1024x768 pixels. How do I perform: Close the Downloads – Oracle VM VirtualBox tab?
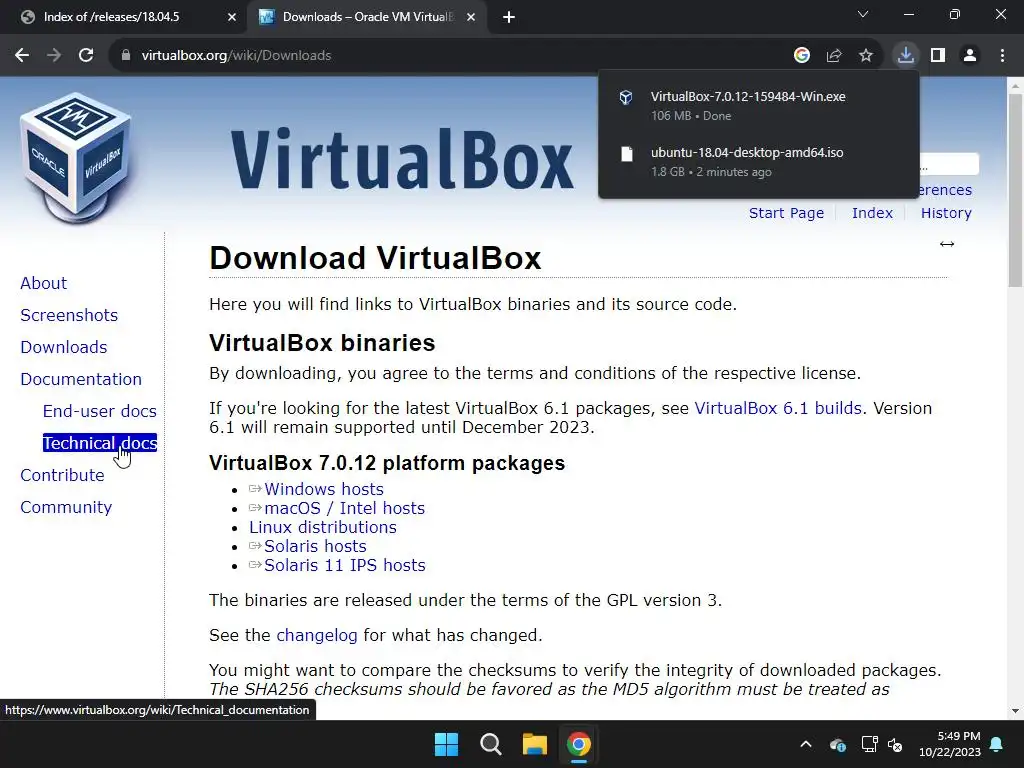tap(471, 18)
